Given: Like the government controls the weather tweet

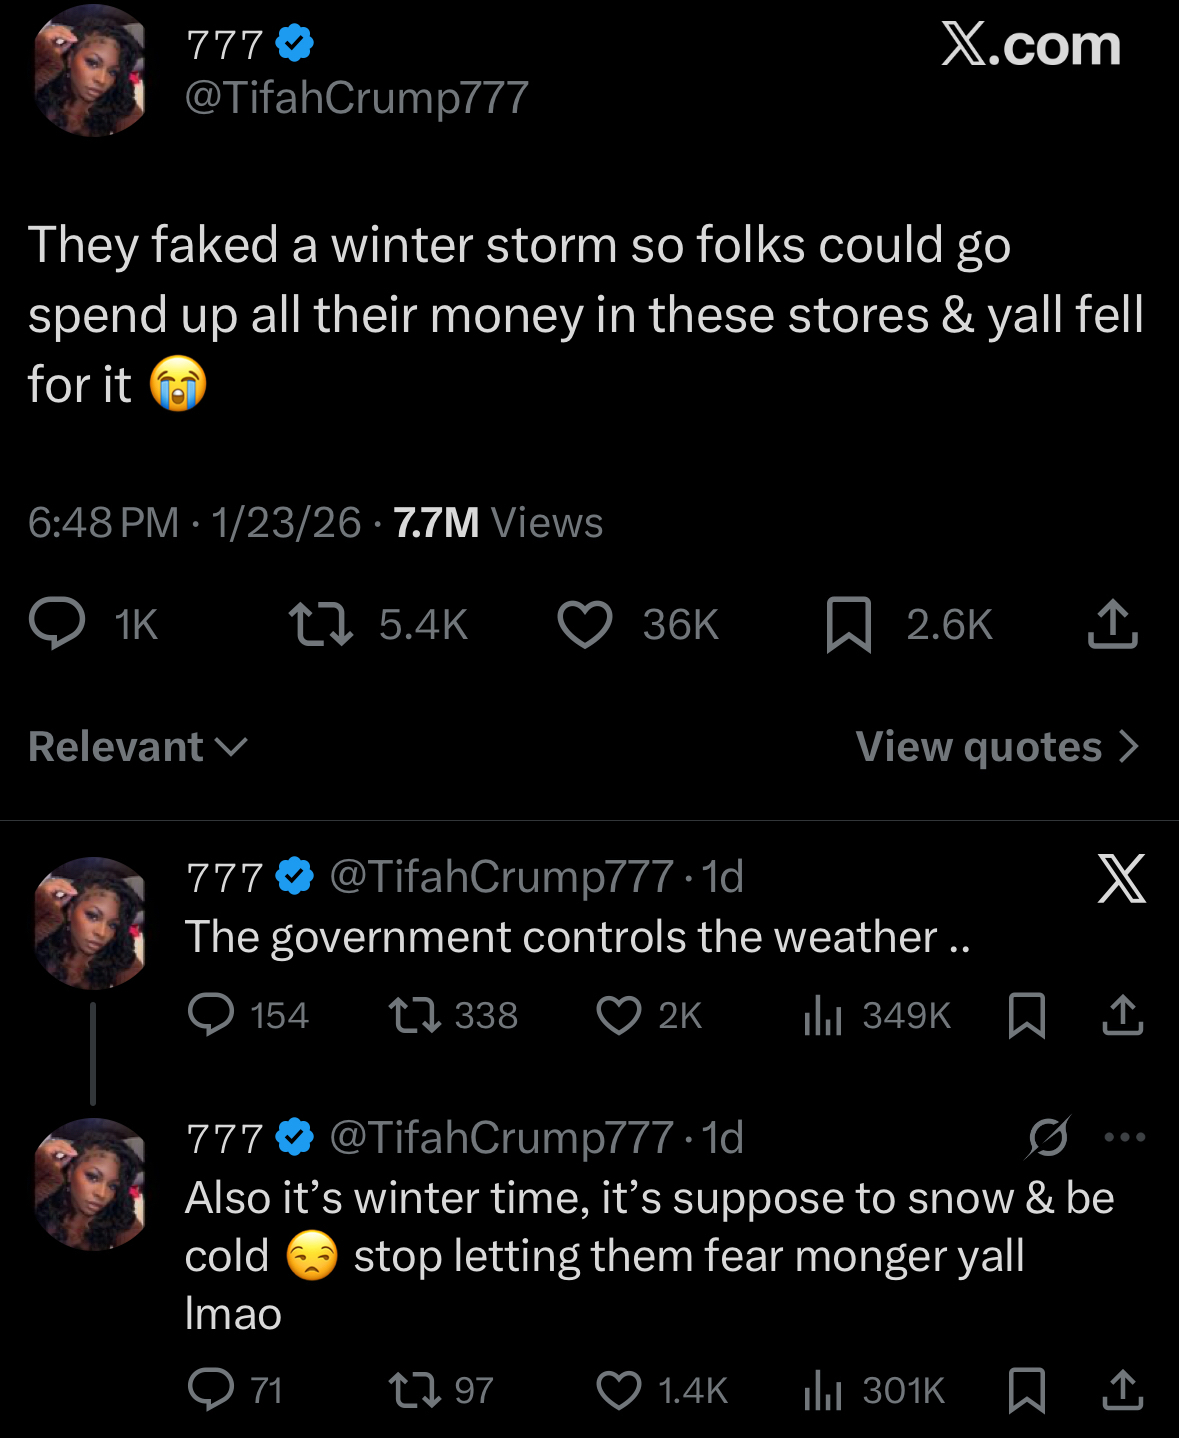Looking at the screenshot, I should tap(619, 1015).
